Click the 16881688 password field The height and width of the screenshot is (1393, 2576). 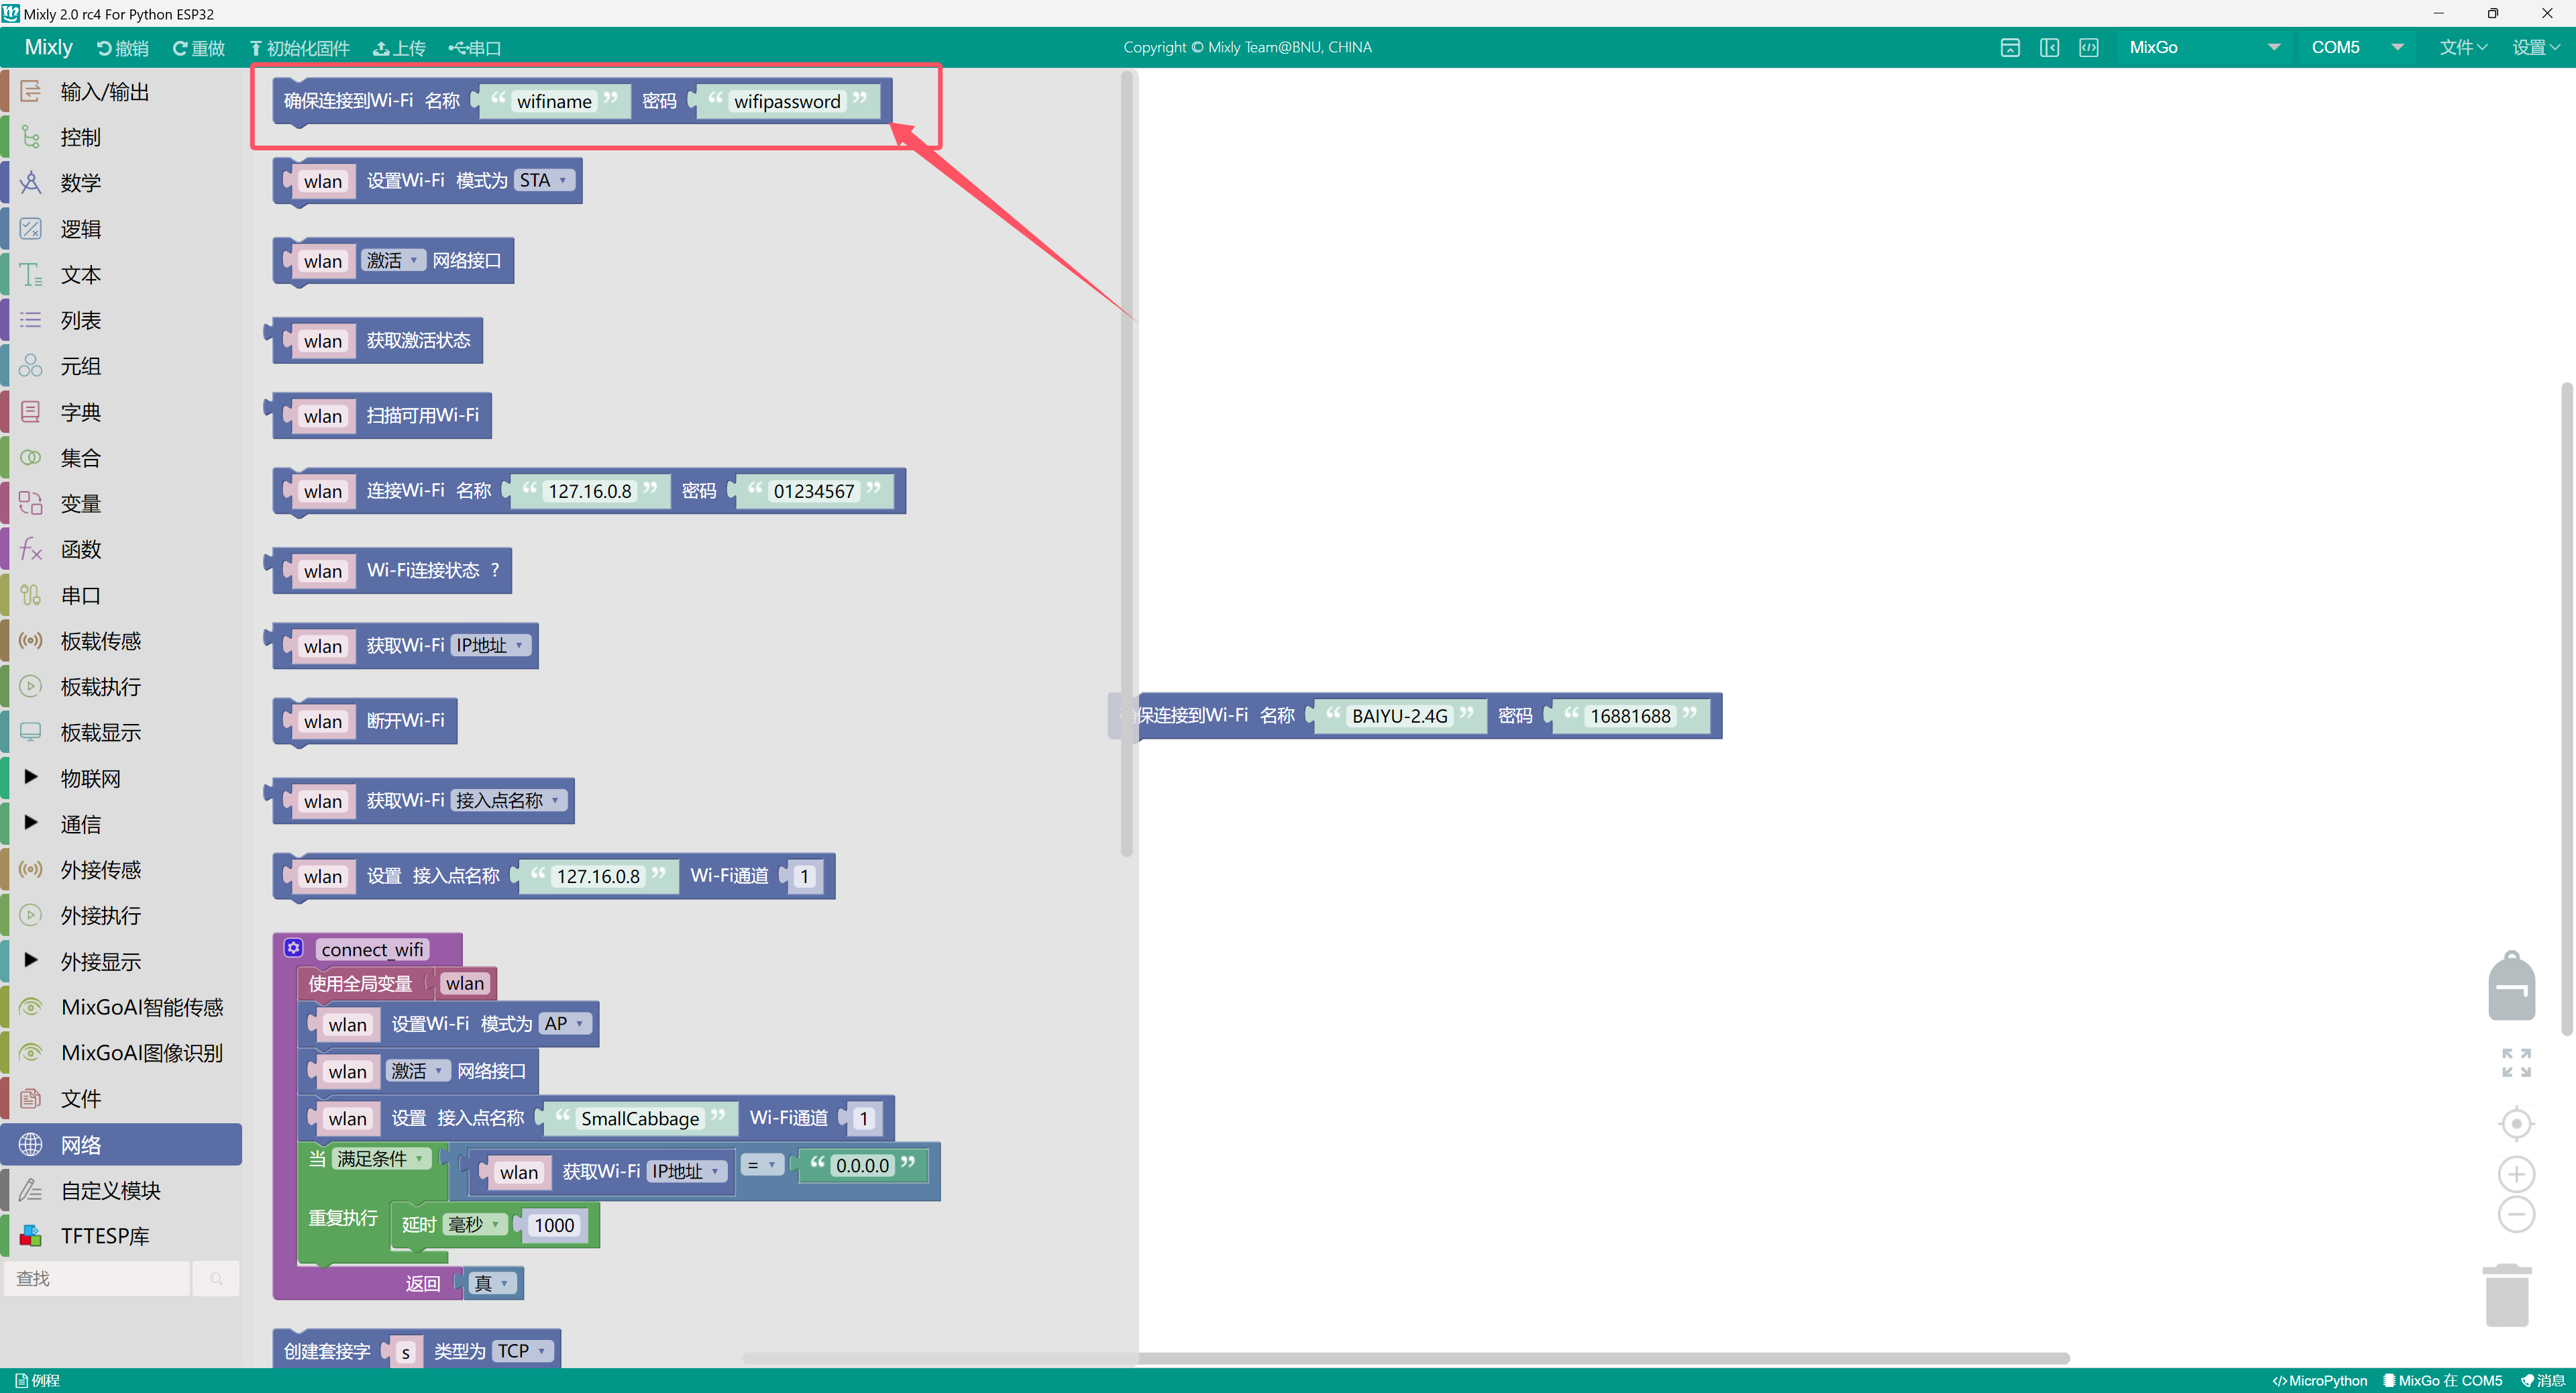pos(1630,716)
